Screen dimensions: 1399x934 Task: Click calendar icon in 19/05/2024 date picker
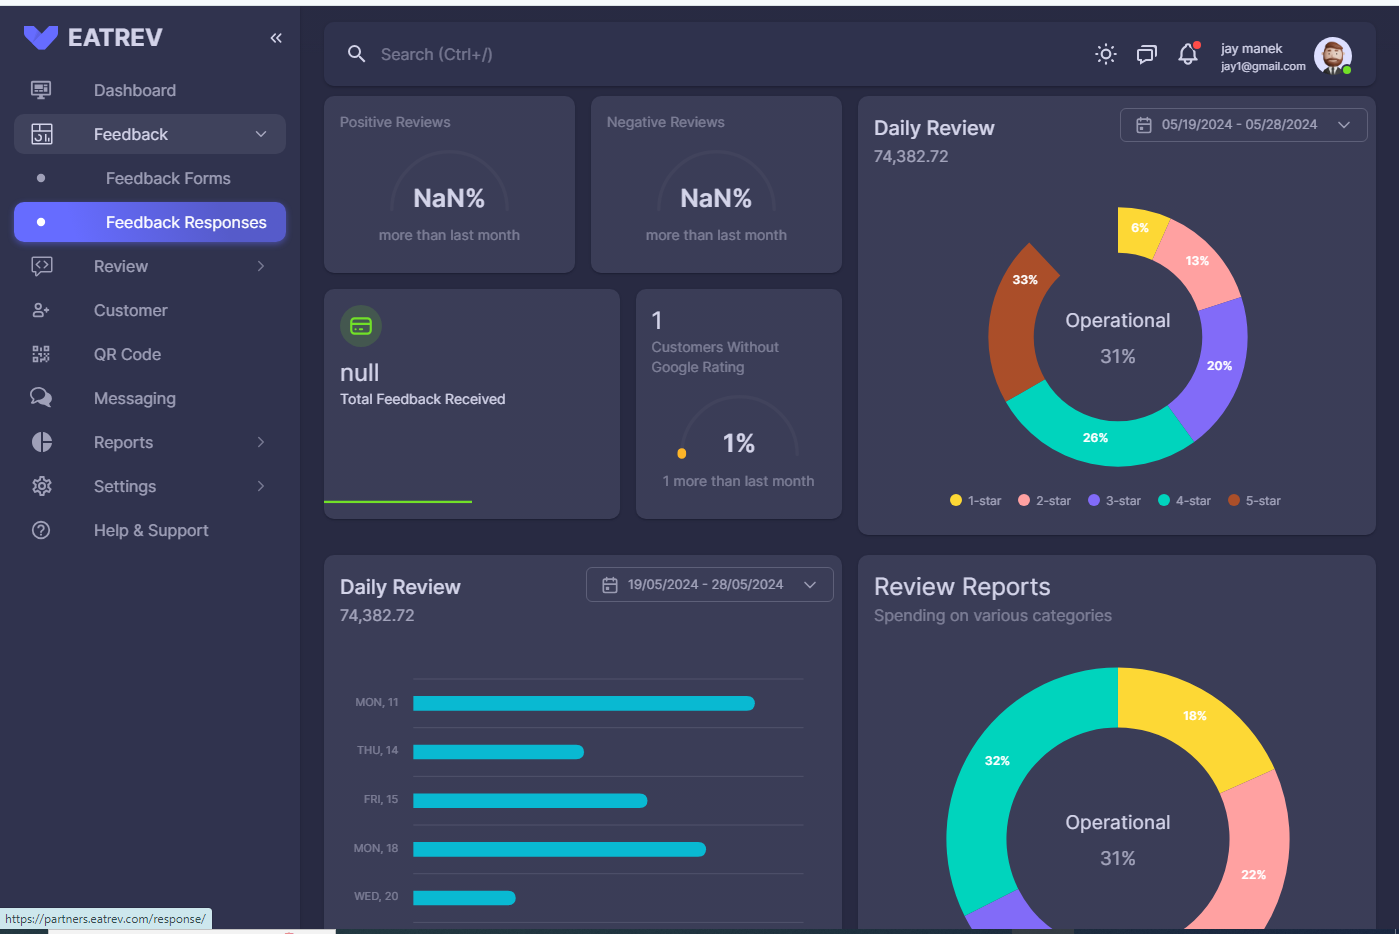pyautogui.click(x=610, y=585)
